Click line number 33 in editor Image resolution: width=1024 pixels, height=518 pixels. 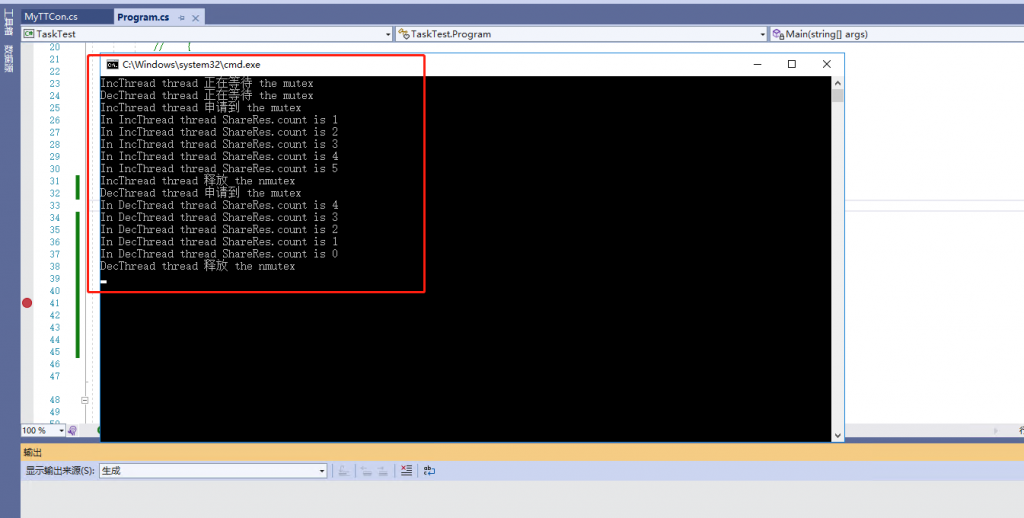tap(54, 205)
